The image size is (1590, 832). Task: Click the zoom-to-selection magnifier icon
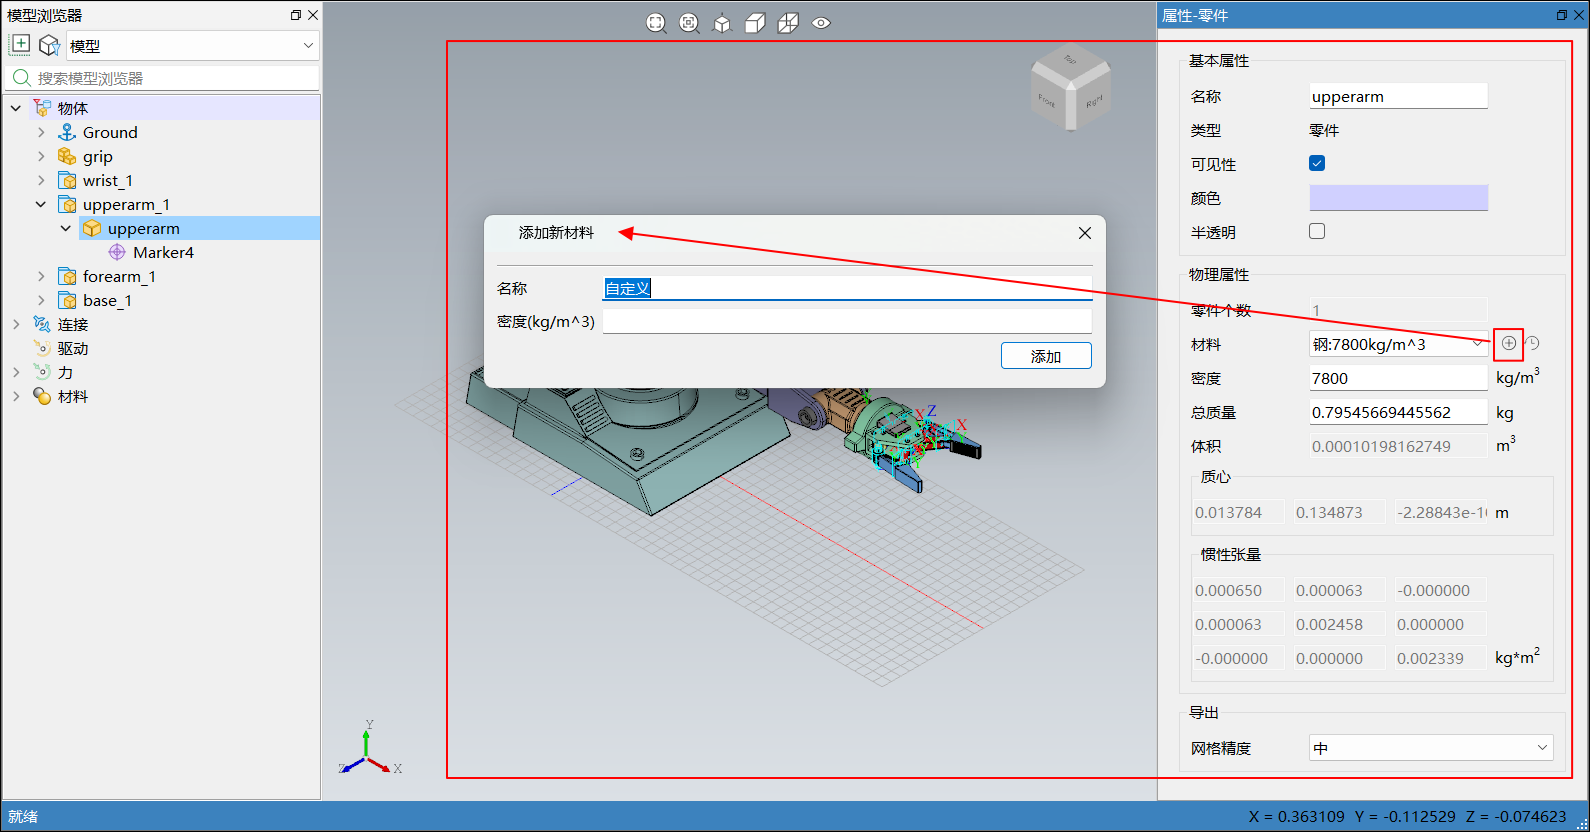689,23
